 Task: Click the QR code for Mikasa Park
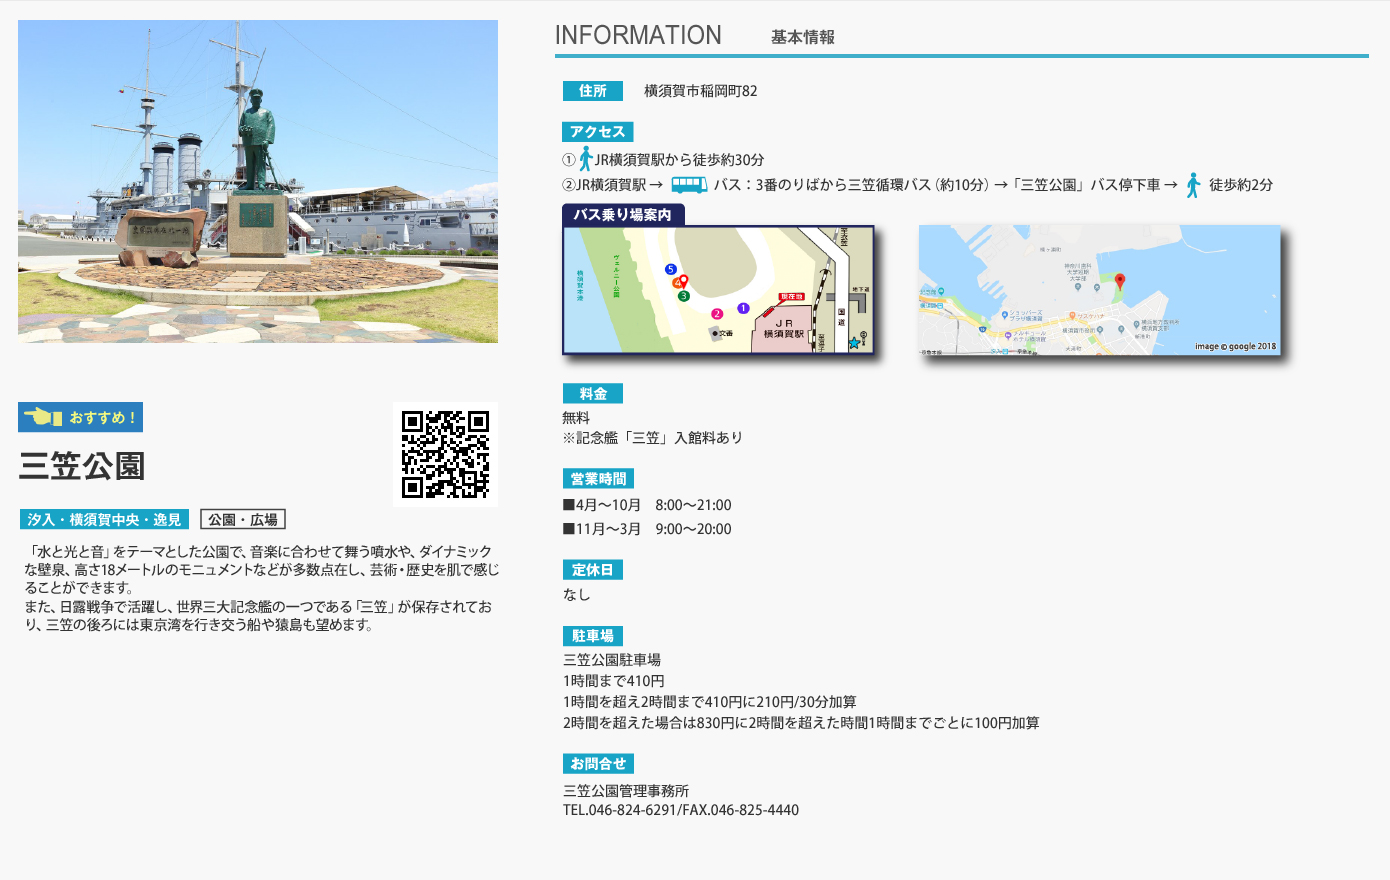(x=445, y=454)
